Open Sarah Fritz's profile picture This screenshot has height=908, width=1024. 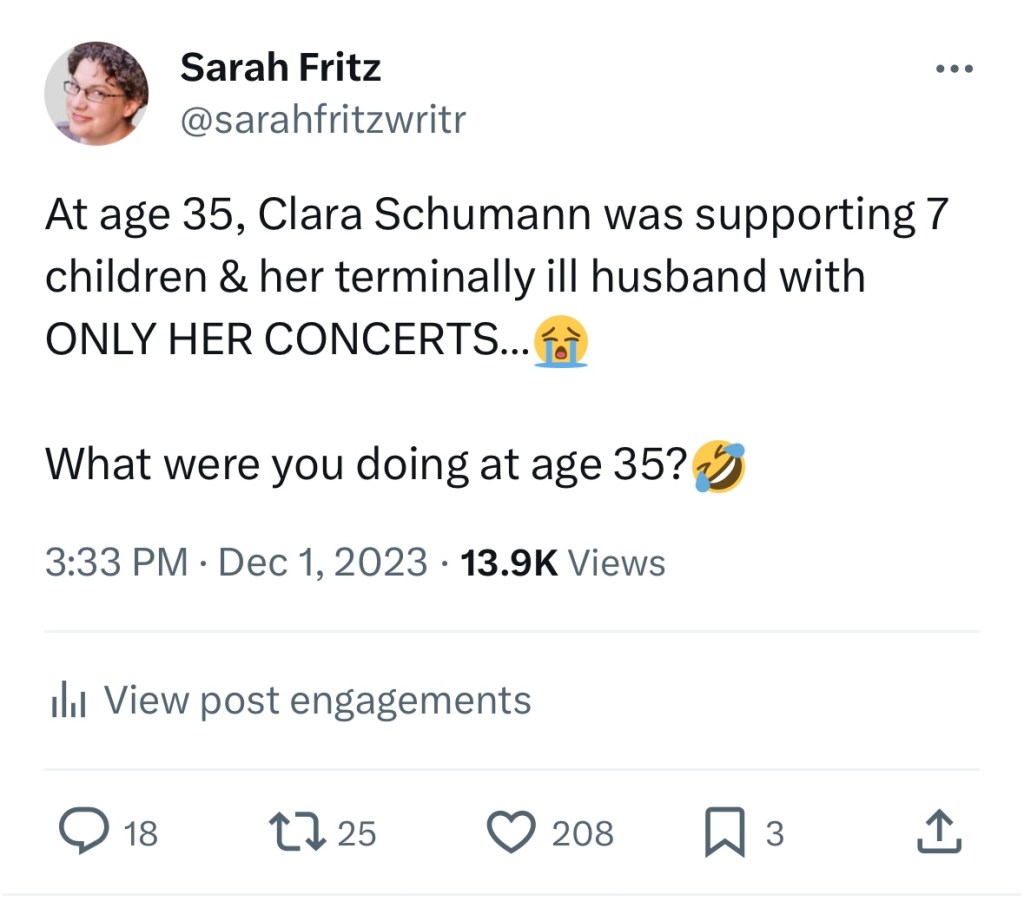coord(97,94)
